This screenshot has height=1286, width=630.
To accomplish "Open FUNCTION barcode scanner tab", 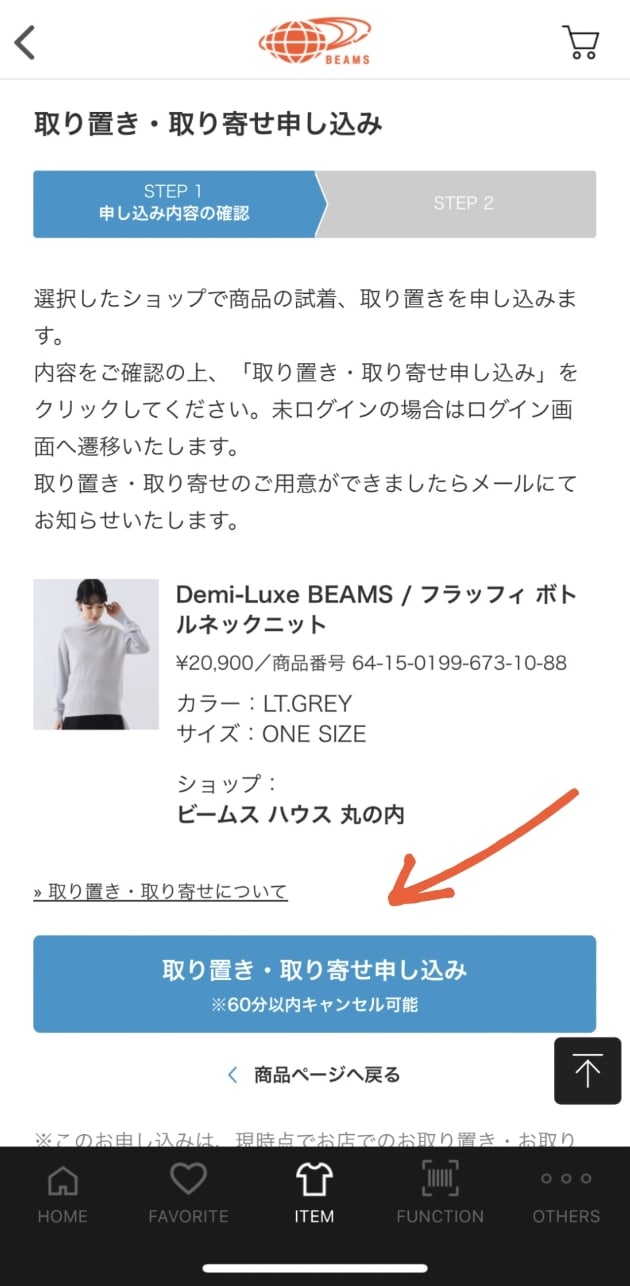I will 440,1193.
